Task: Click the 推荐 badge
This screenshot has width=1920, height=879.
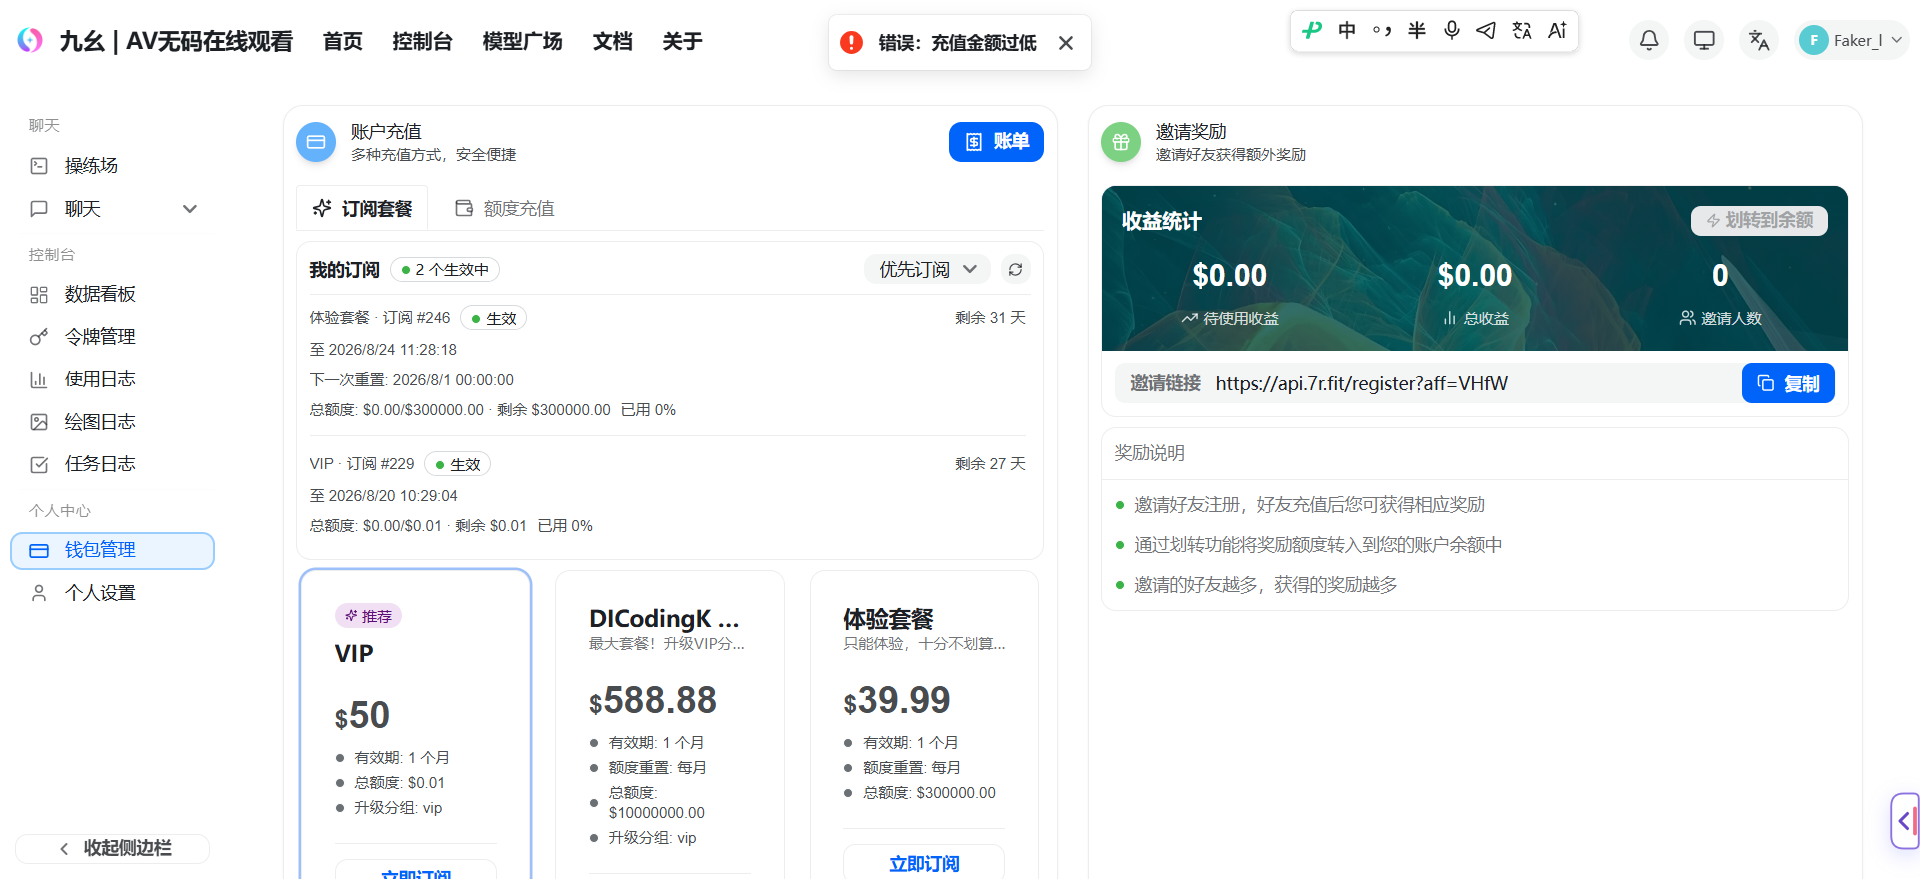Action: coord(368,616)
